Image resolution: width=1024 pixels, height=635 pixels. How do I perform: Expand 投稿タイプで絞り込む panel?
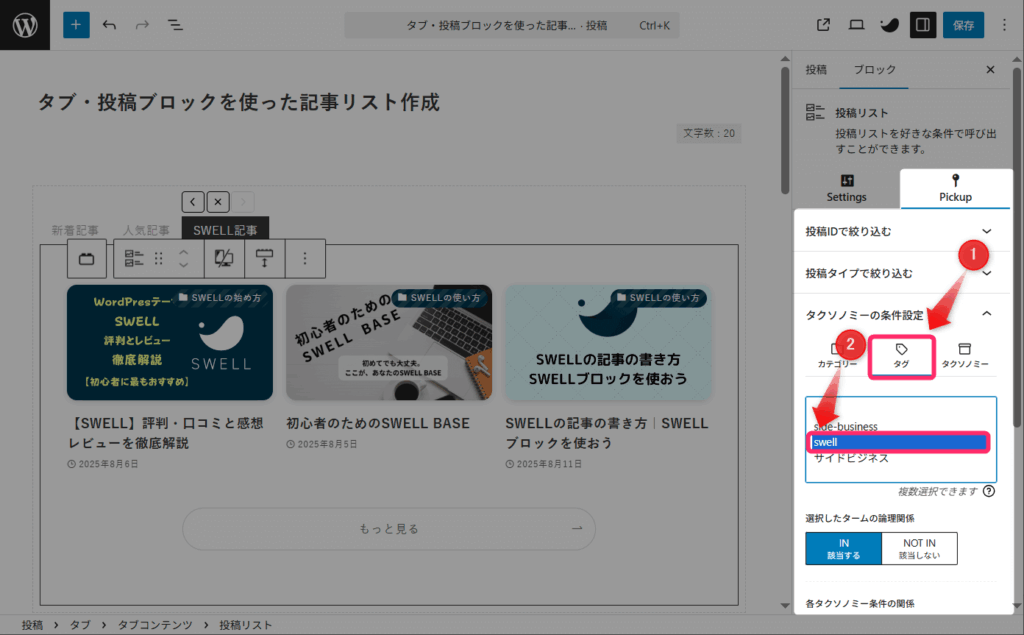(901, 273)
